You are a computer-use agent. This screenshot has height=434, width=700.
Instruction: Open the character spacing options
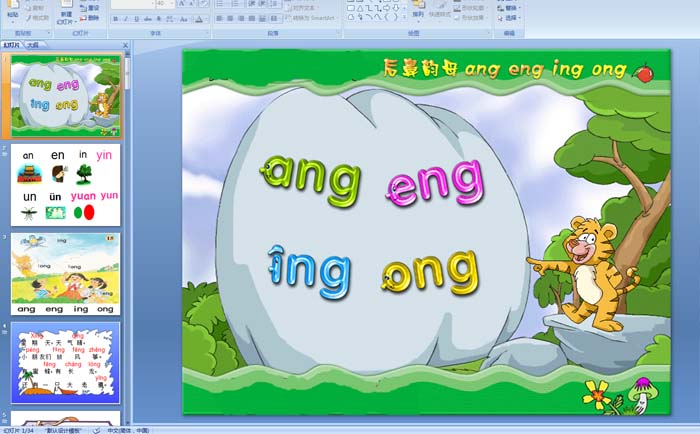tap(170, 19)
